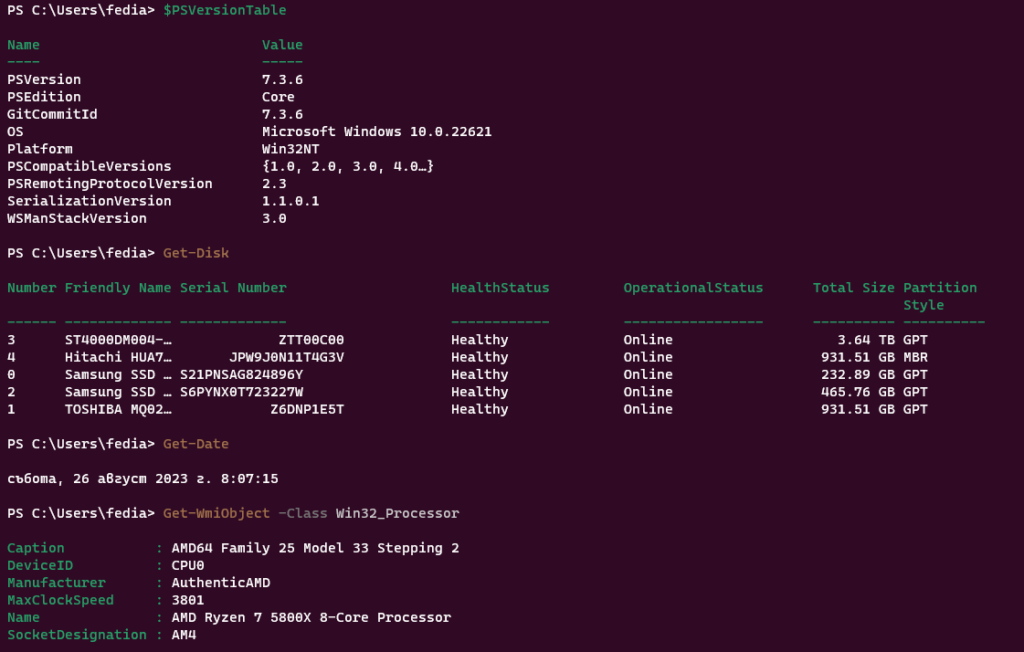Select the Win32_Processor class argument
Screen dimensions: 1024x652
[x=397, y=513]
